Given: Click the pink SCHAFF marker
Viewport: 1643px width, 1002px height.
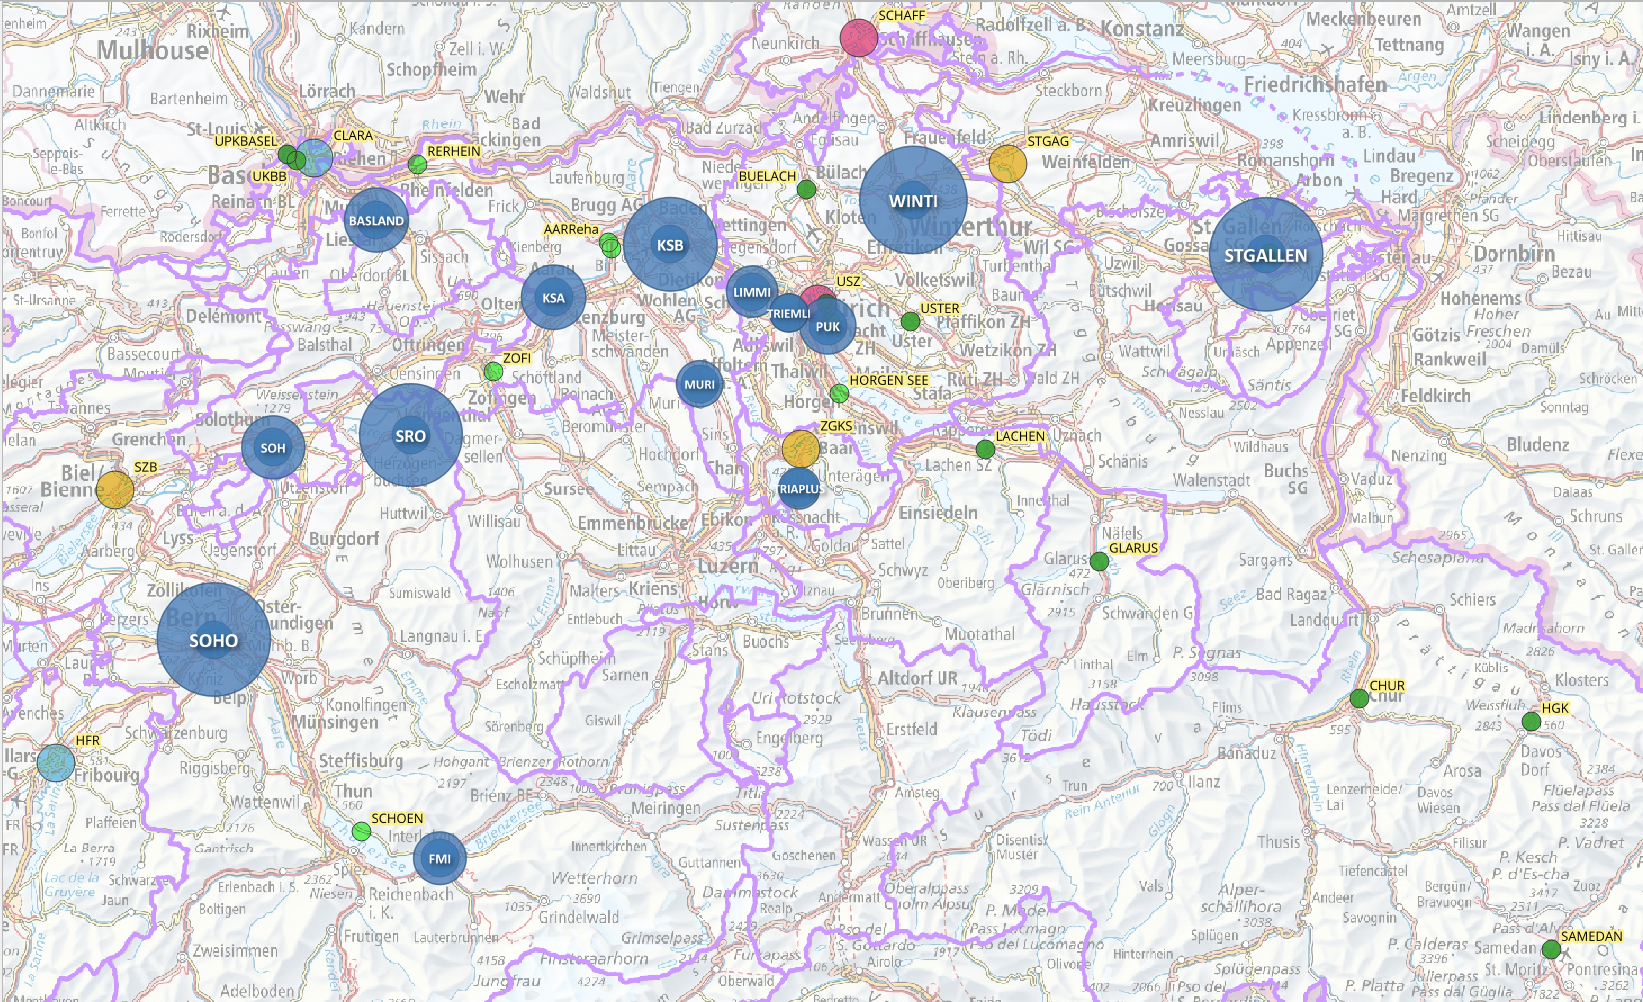Looking at the screenshot, I should pyautogui.click(x=858, y=38).
